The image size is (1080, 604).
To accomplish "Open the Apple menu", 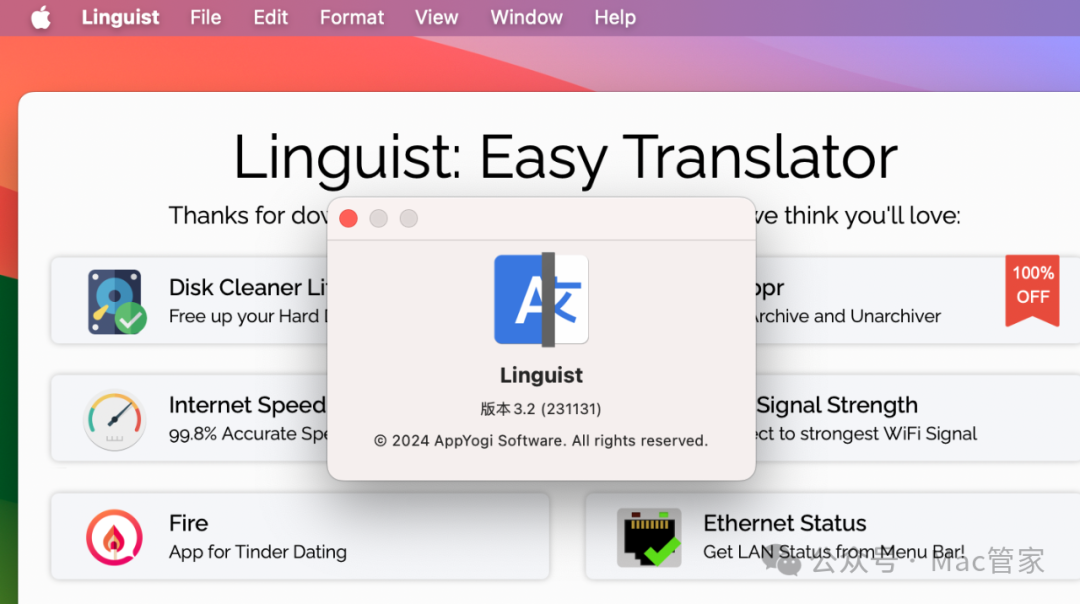I will (x=41, y=18).
